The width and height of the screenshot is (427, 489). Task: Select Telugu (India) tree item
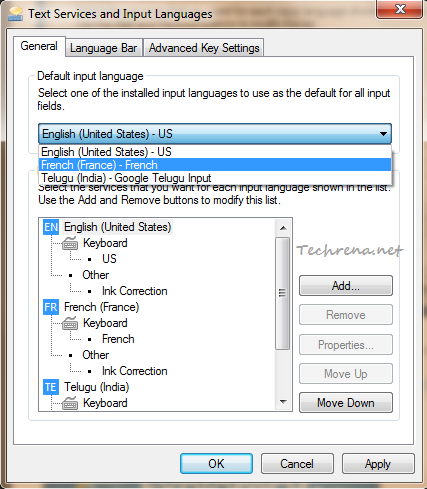click(x=97, y=387)
